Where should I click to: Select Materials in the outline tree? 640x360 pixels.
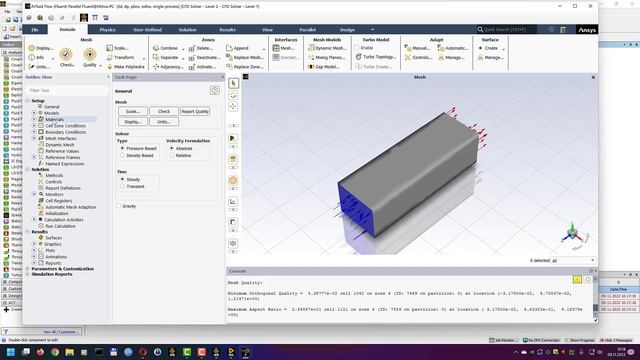tap(55, 120)
